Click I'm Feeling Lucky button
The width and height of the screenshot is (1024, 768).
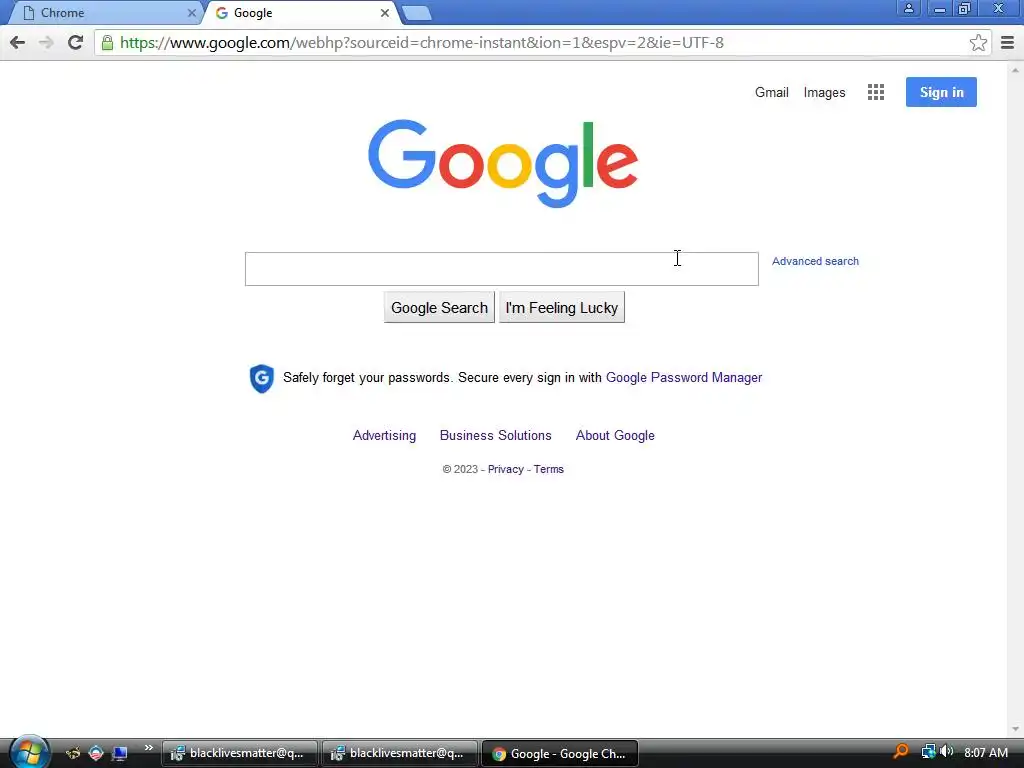click(562, 308)
